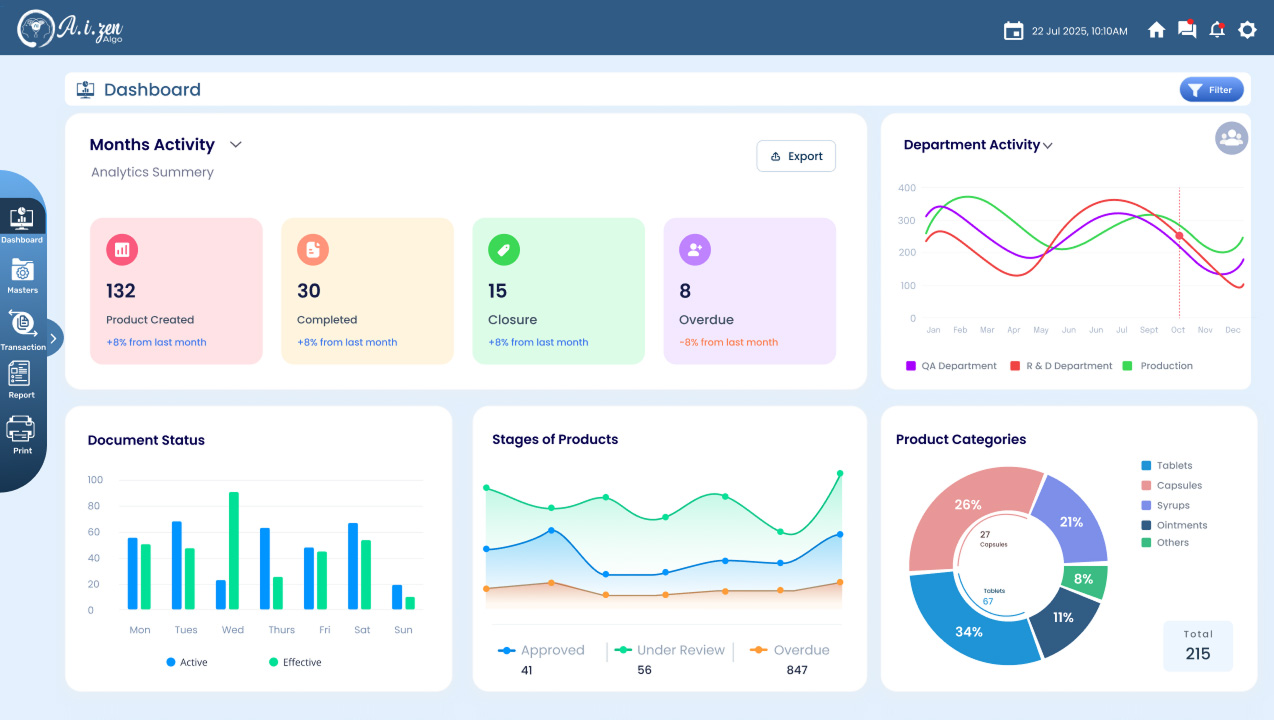This screenshot has width=1274, height=720.
Task: Click the Export button
Action: click(796, 156)
